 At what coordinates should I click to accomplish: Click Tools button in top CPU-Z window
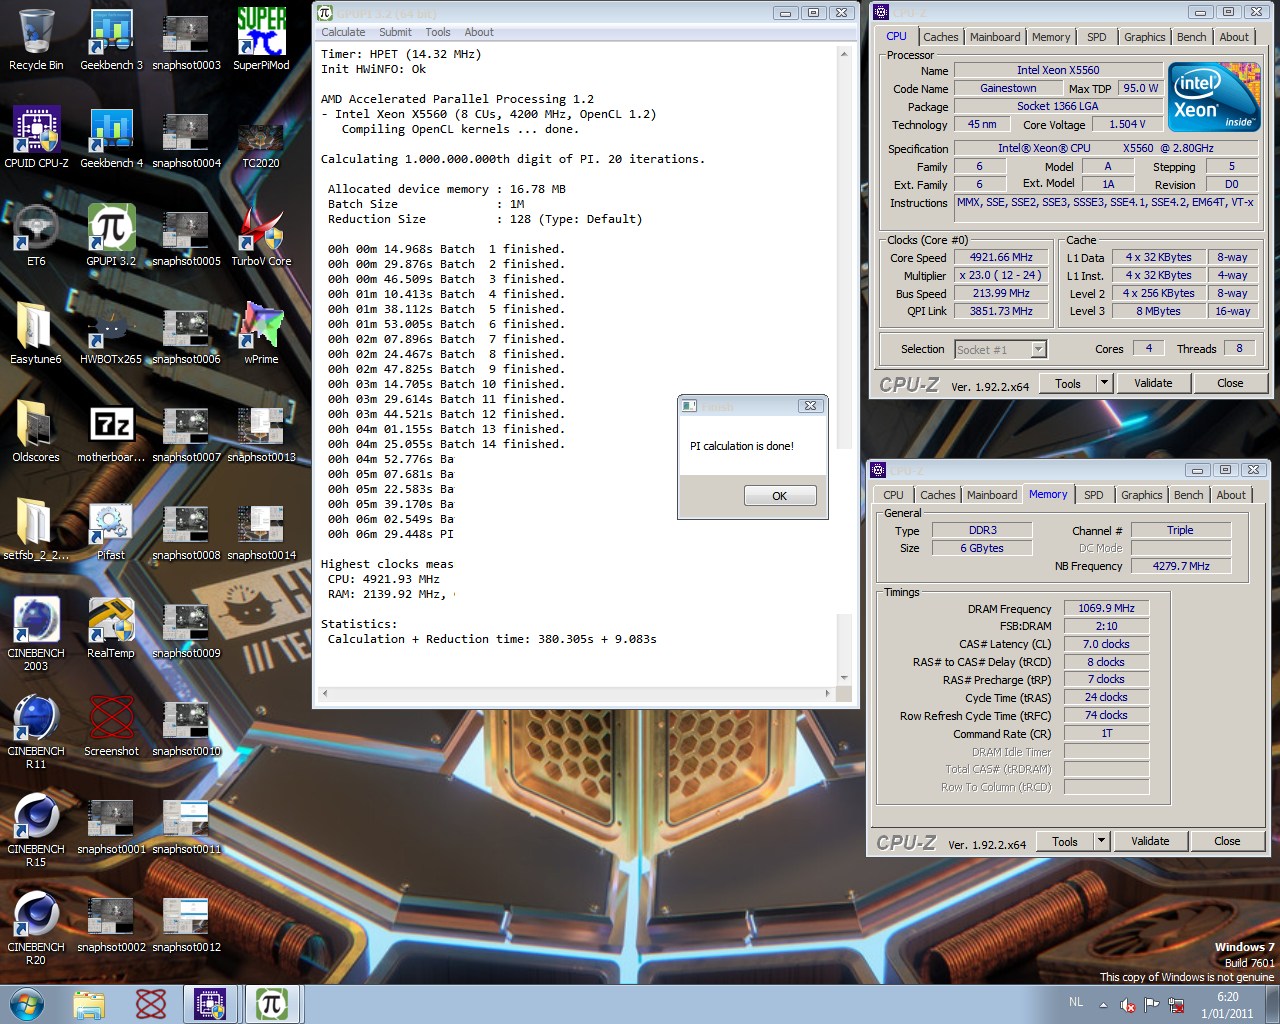click(1068, 383)
